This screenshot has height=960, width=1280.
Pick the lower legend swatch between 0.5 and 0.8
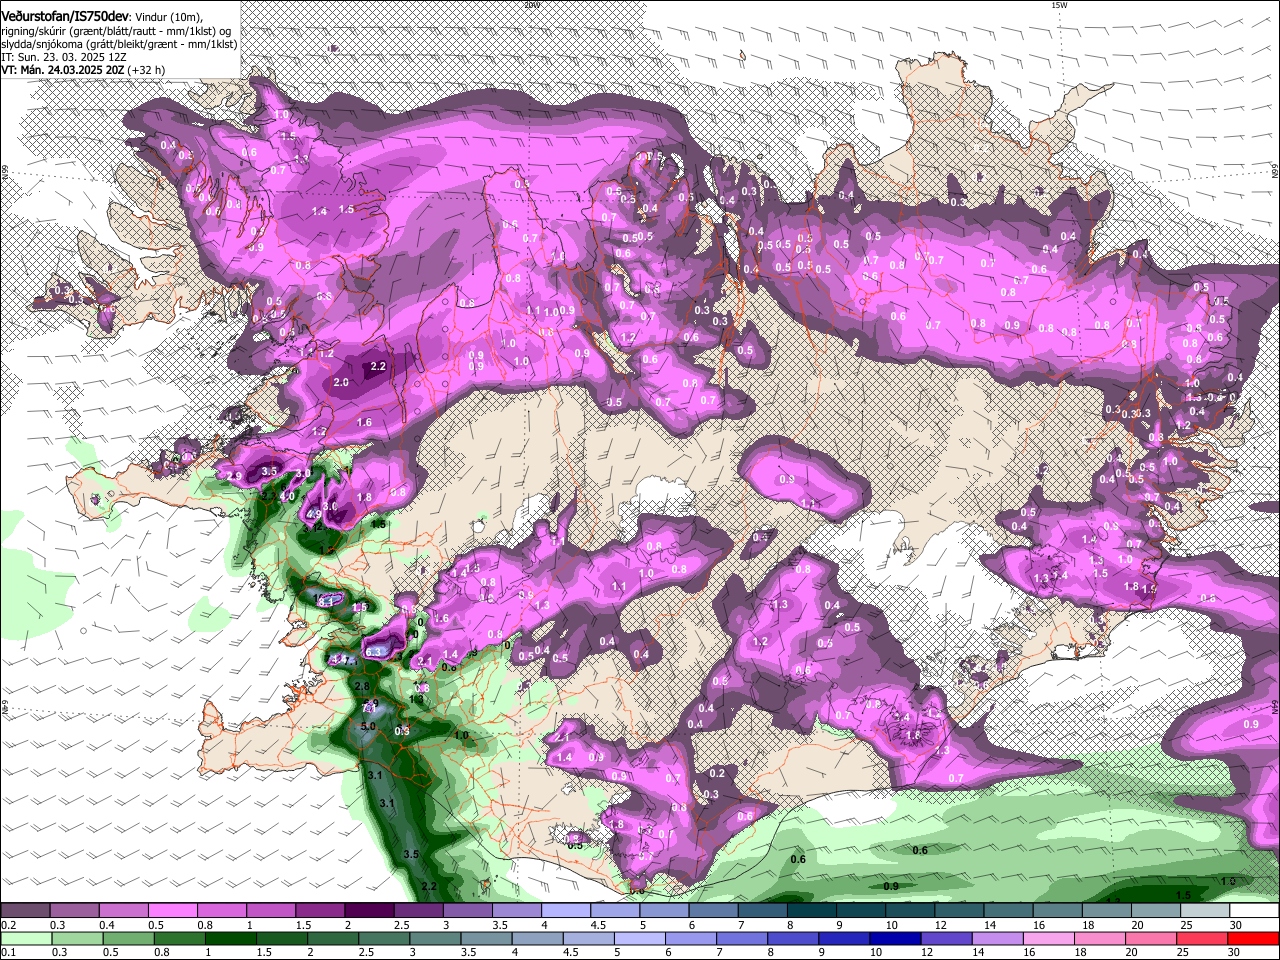coord(127,938)
